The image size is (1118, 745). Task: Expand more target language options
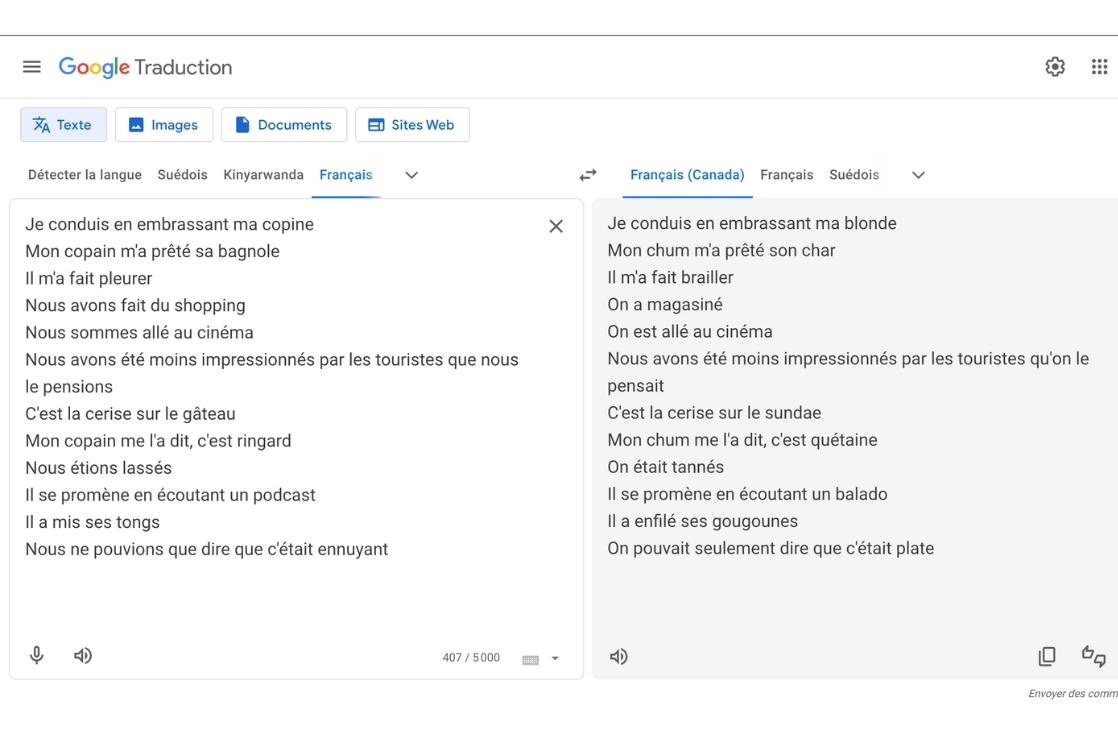[x=917, y=174]
